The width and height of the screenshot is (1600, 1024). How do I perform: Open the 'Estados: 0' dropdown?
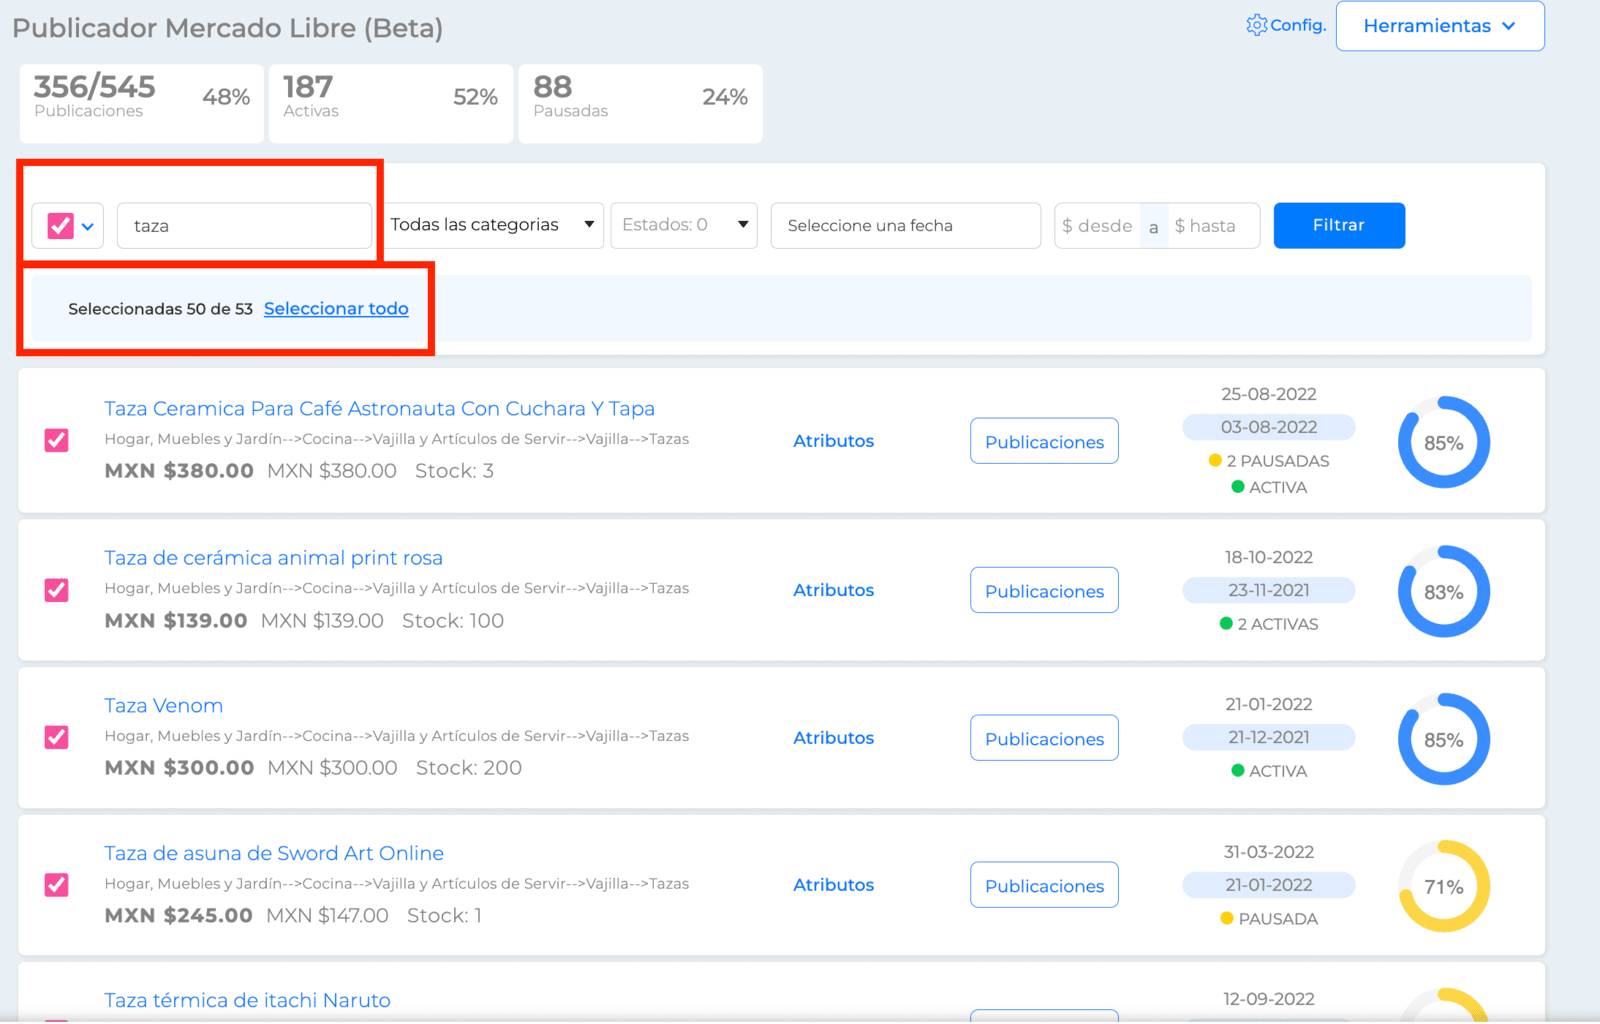point(684,225)
